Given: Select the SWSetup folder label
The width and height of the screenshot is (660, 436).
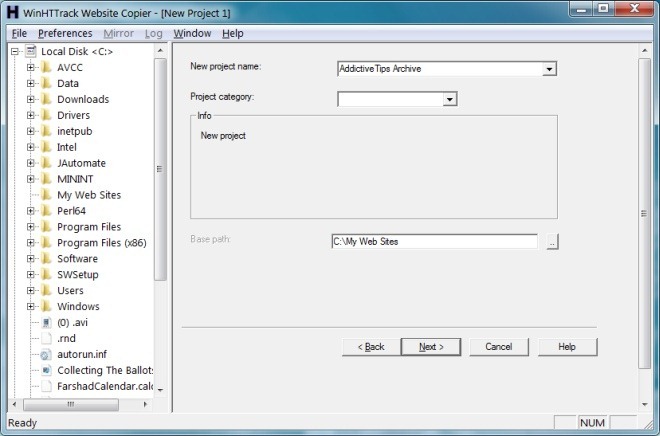Looking at the screenshot, I should (x=78, y=275).
